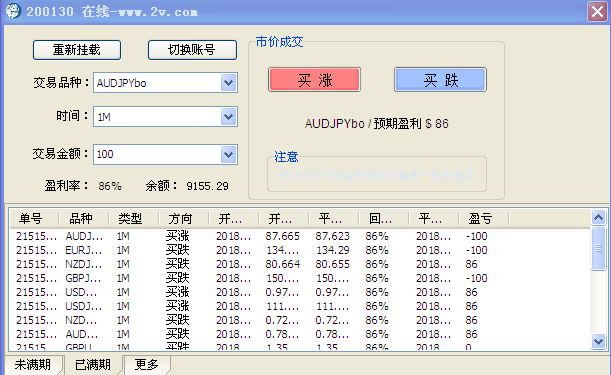Click the 切换账号 button
611x375 pixels.
192,50
